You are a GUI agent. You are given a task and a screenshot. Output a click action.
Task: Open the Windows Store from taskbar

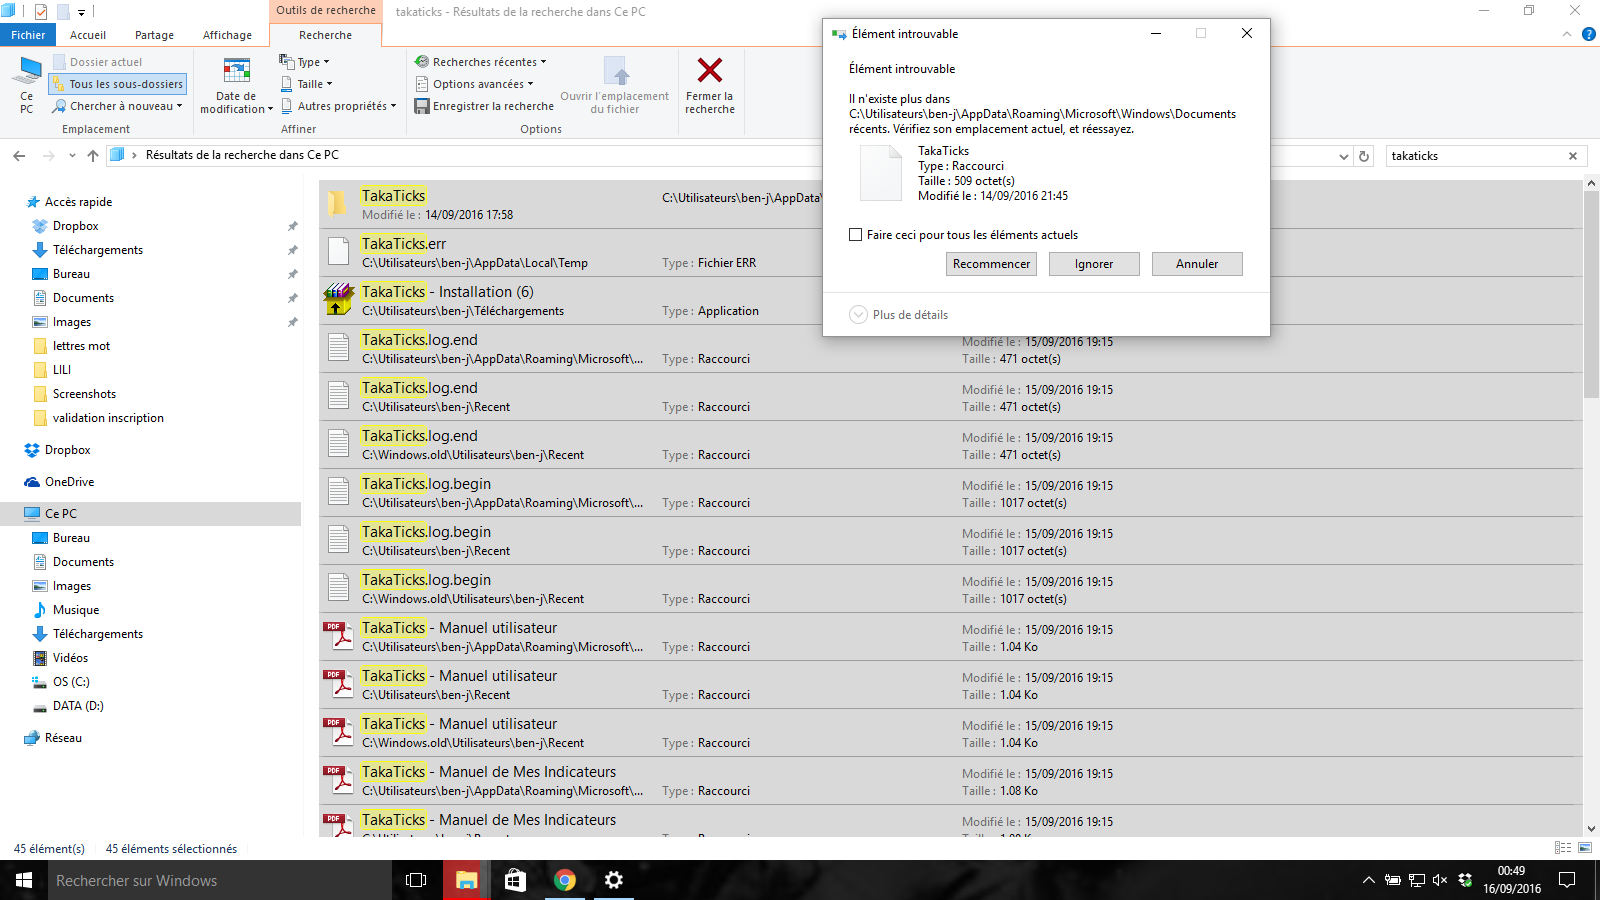pos(515,880)
